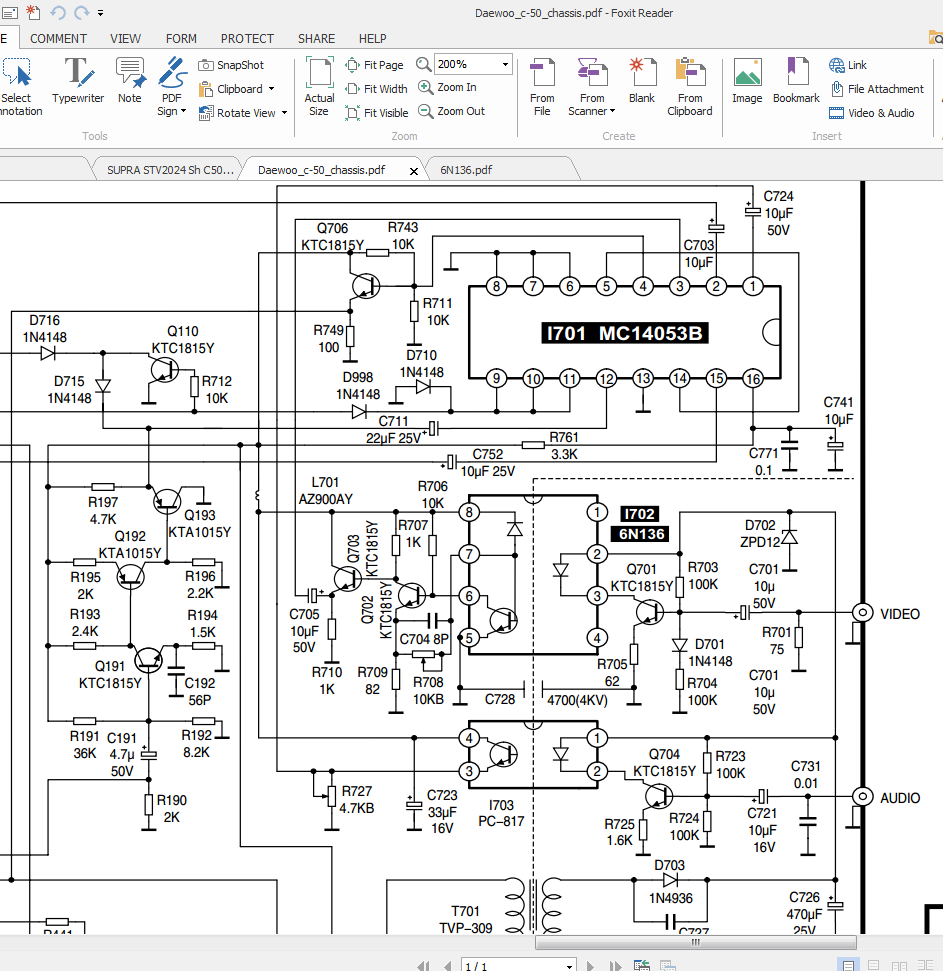The width and height of the screenshot is (943, 971).
Task: Open the FORM ribbon tab
Action: (181, 38)
